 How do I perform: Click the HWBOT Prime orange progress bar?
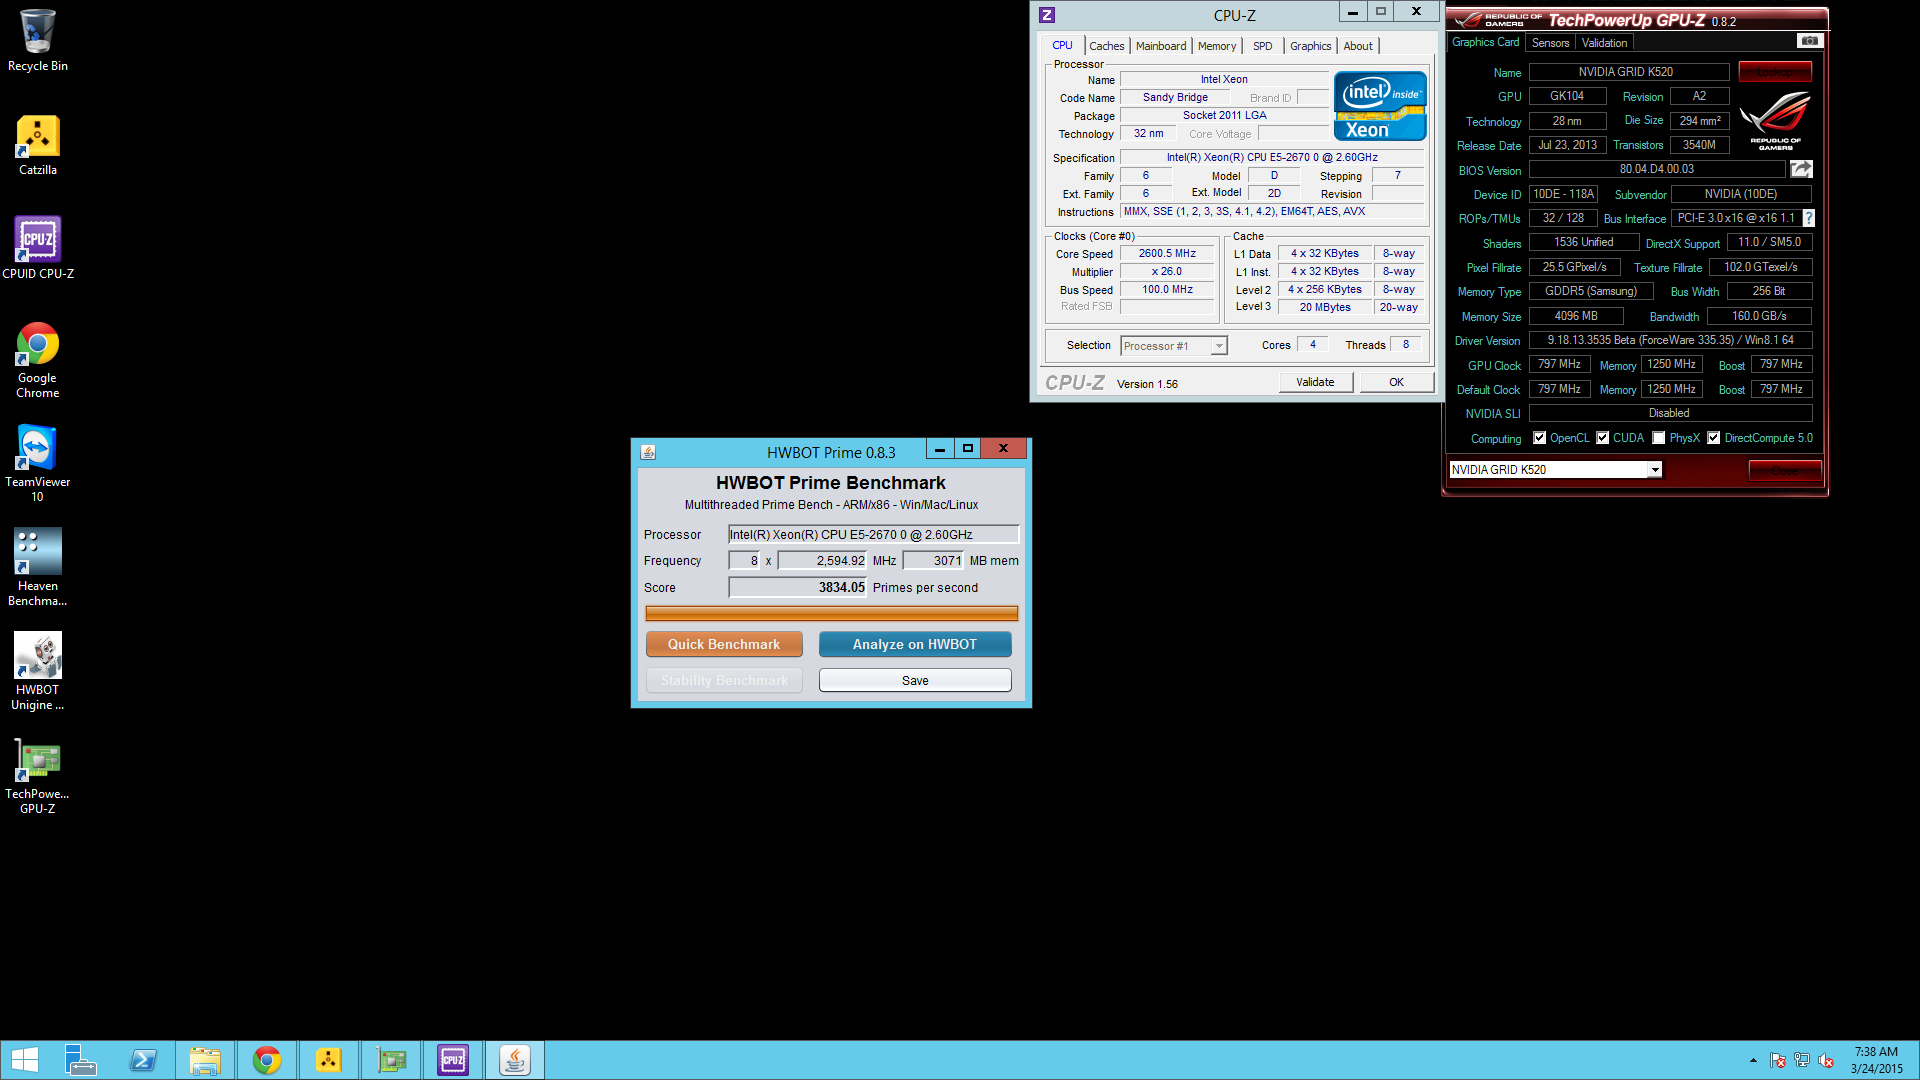click(x=831, y=613)
